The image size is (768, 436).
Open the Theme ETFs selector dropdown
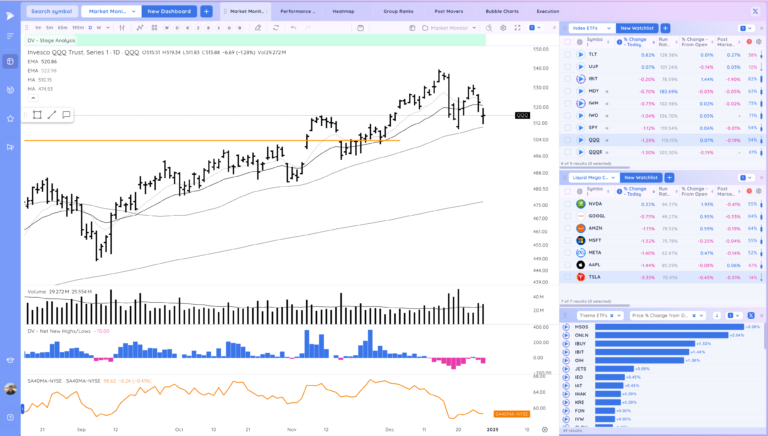[x=600, y=314]
